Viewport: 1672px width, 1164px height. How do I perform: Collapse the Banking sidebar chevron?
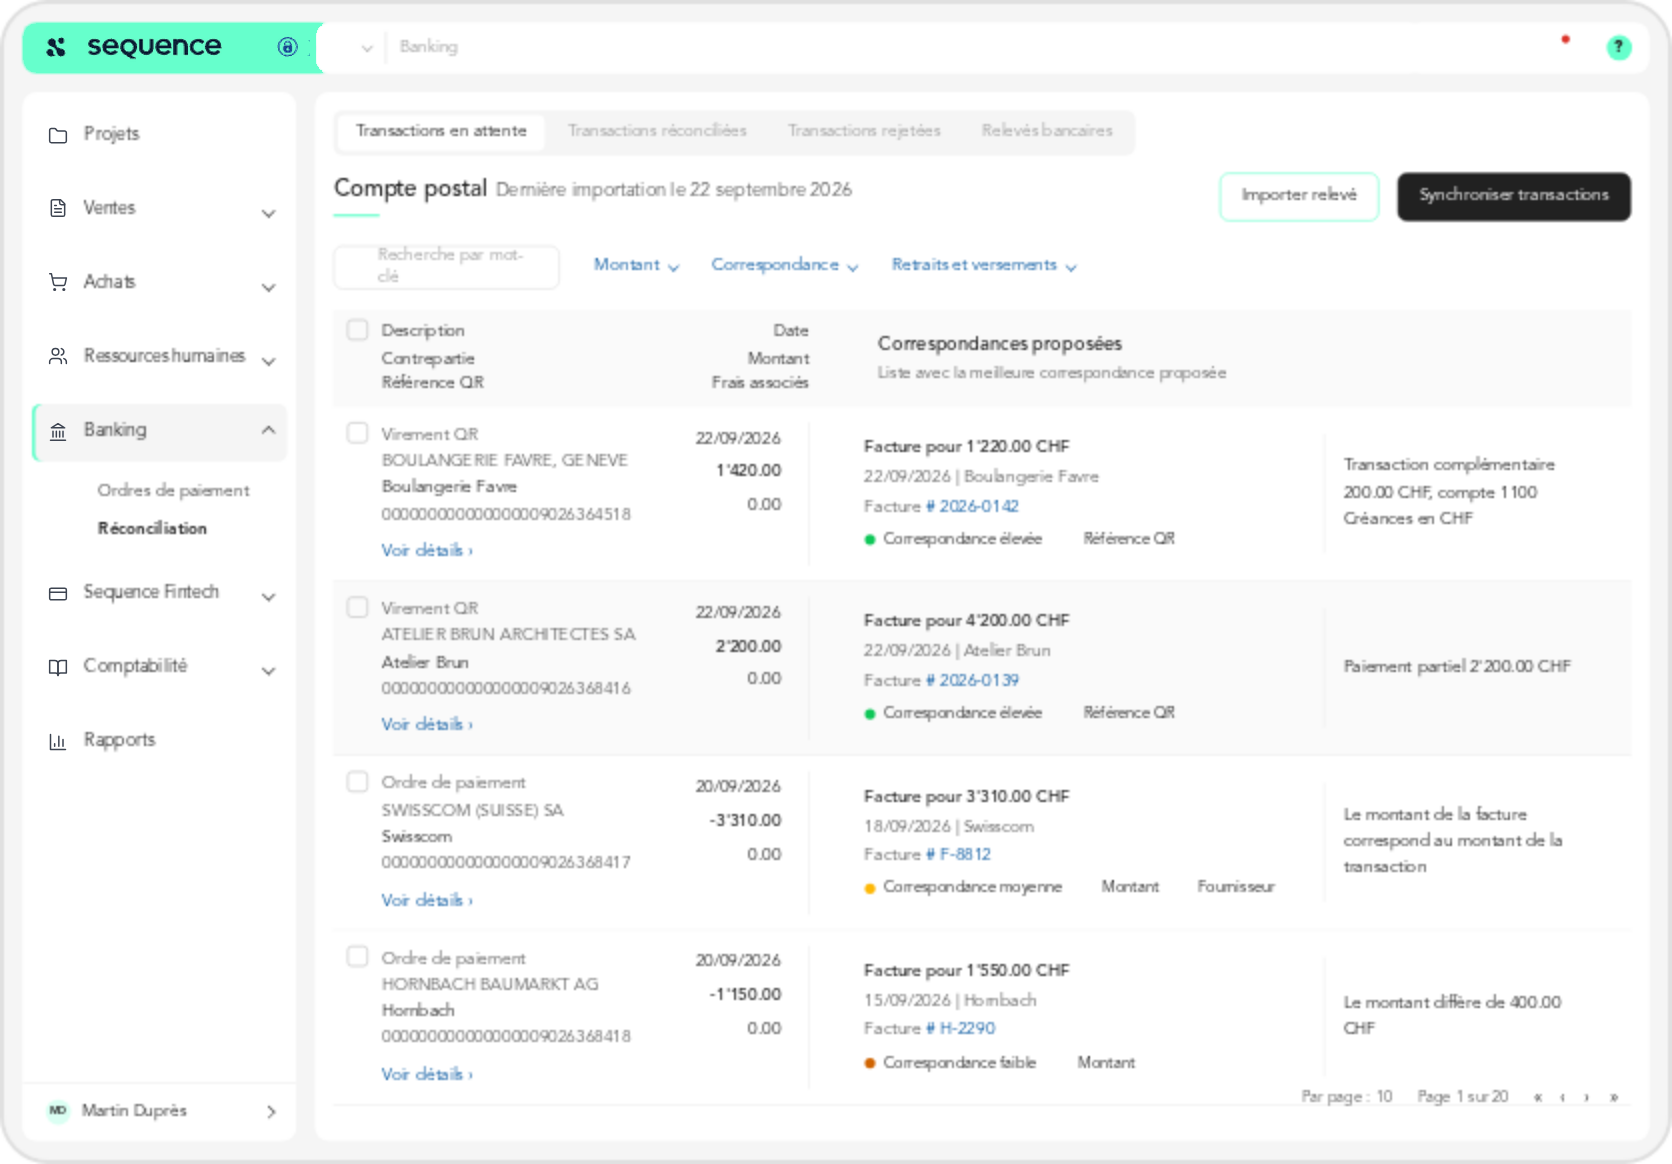(x=268, y=430)
